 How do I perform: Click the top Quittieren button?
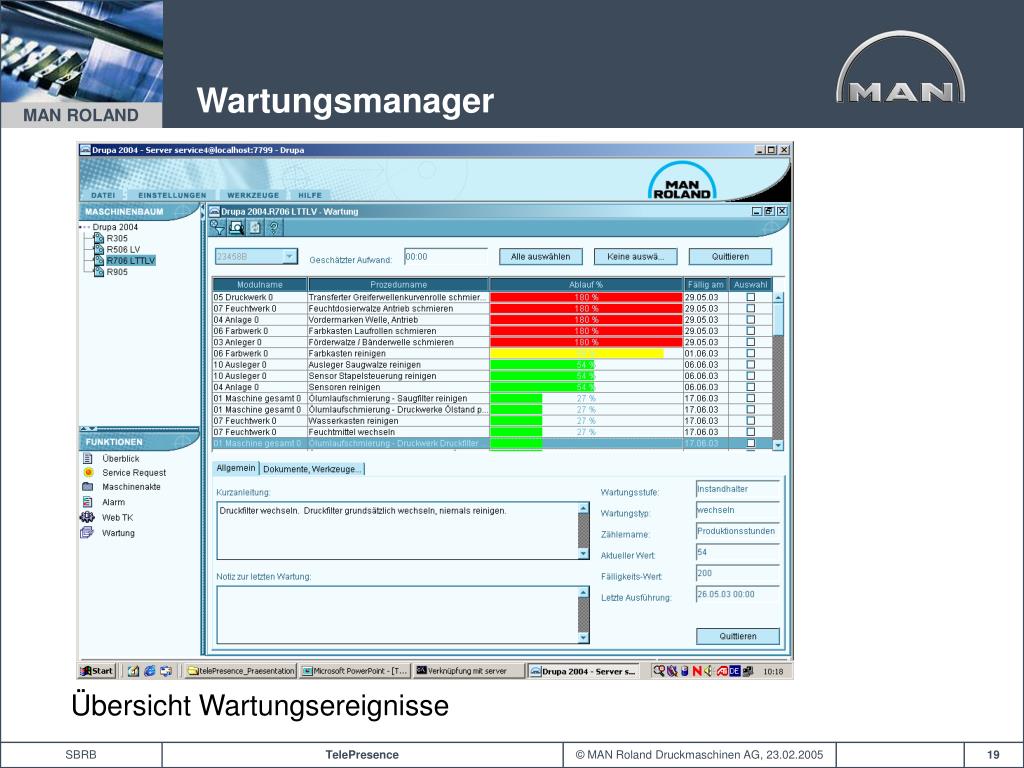[730, 257]
